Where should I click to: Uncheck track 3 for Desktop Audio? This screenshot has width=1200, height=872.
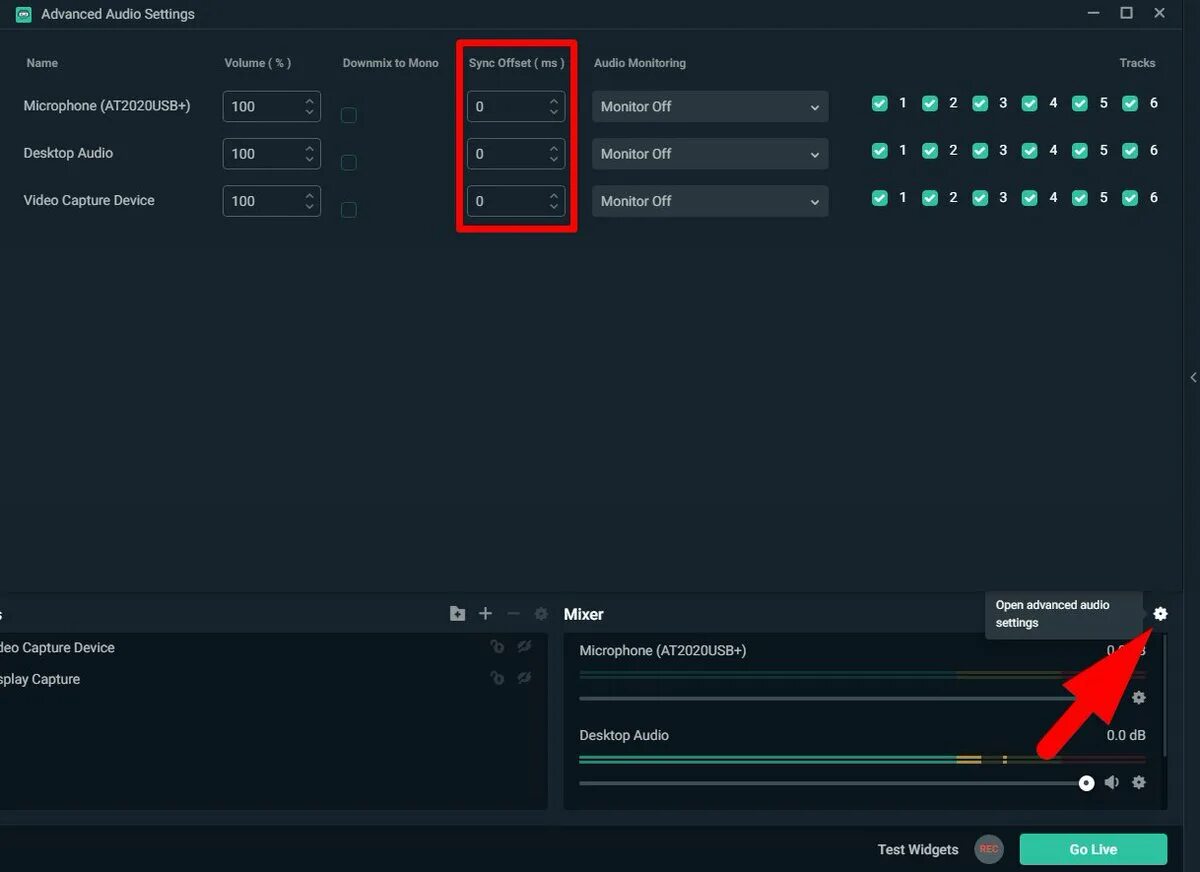point(980,150)
